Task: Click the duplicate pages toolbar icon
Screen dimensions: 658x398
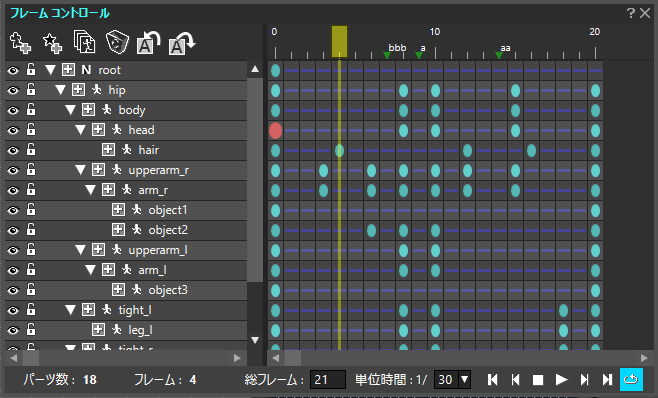Action: tap(84, 42)
